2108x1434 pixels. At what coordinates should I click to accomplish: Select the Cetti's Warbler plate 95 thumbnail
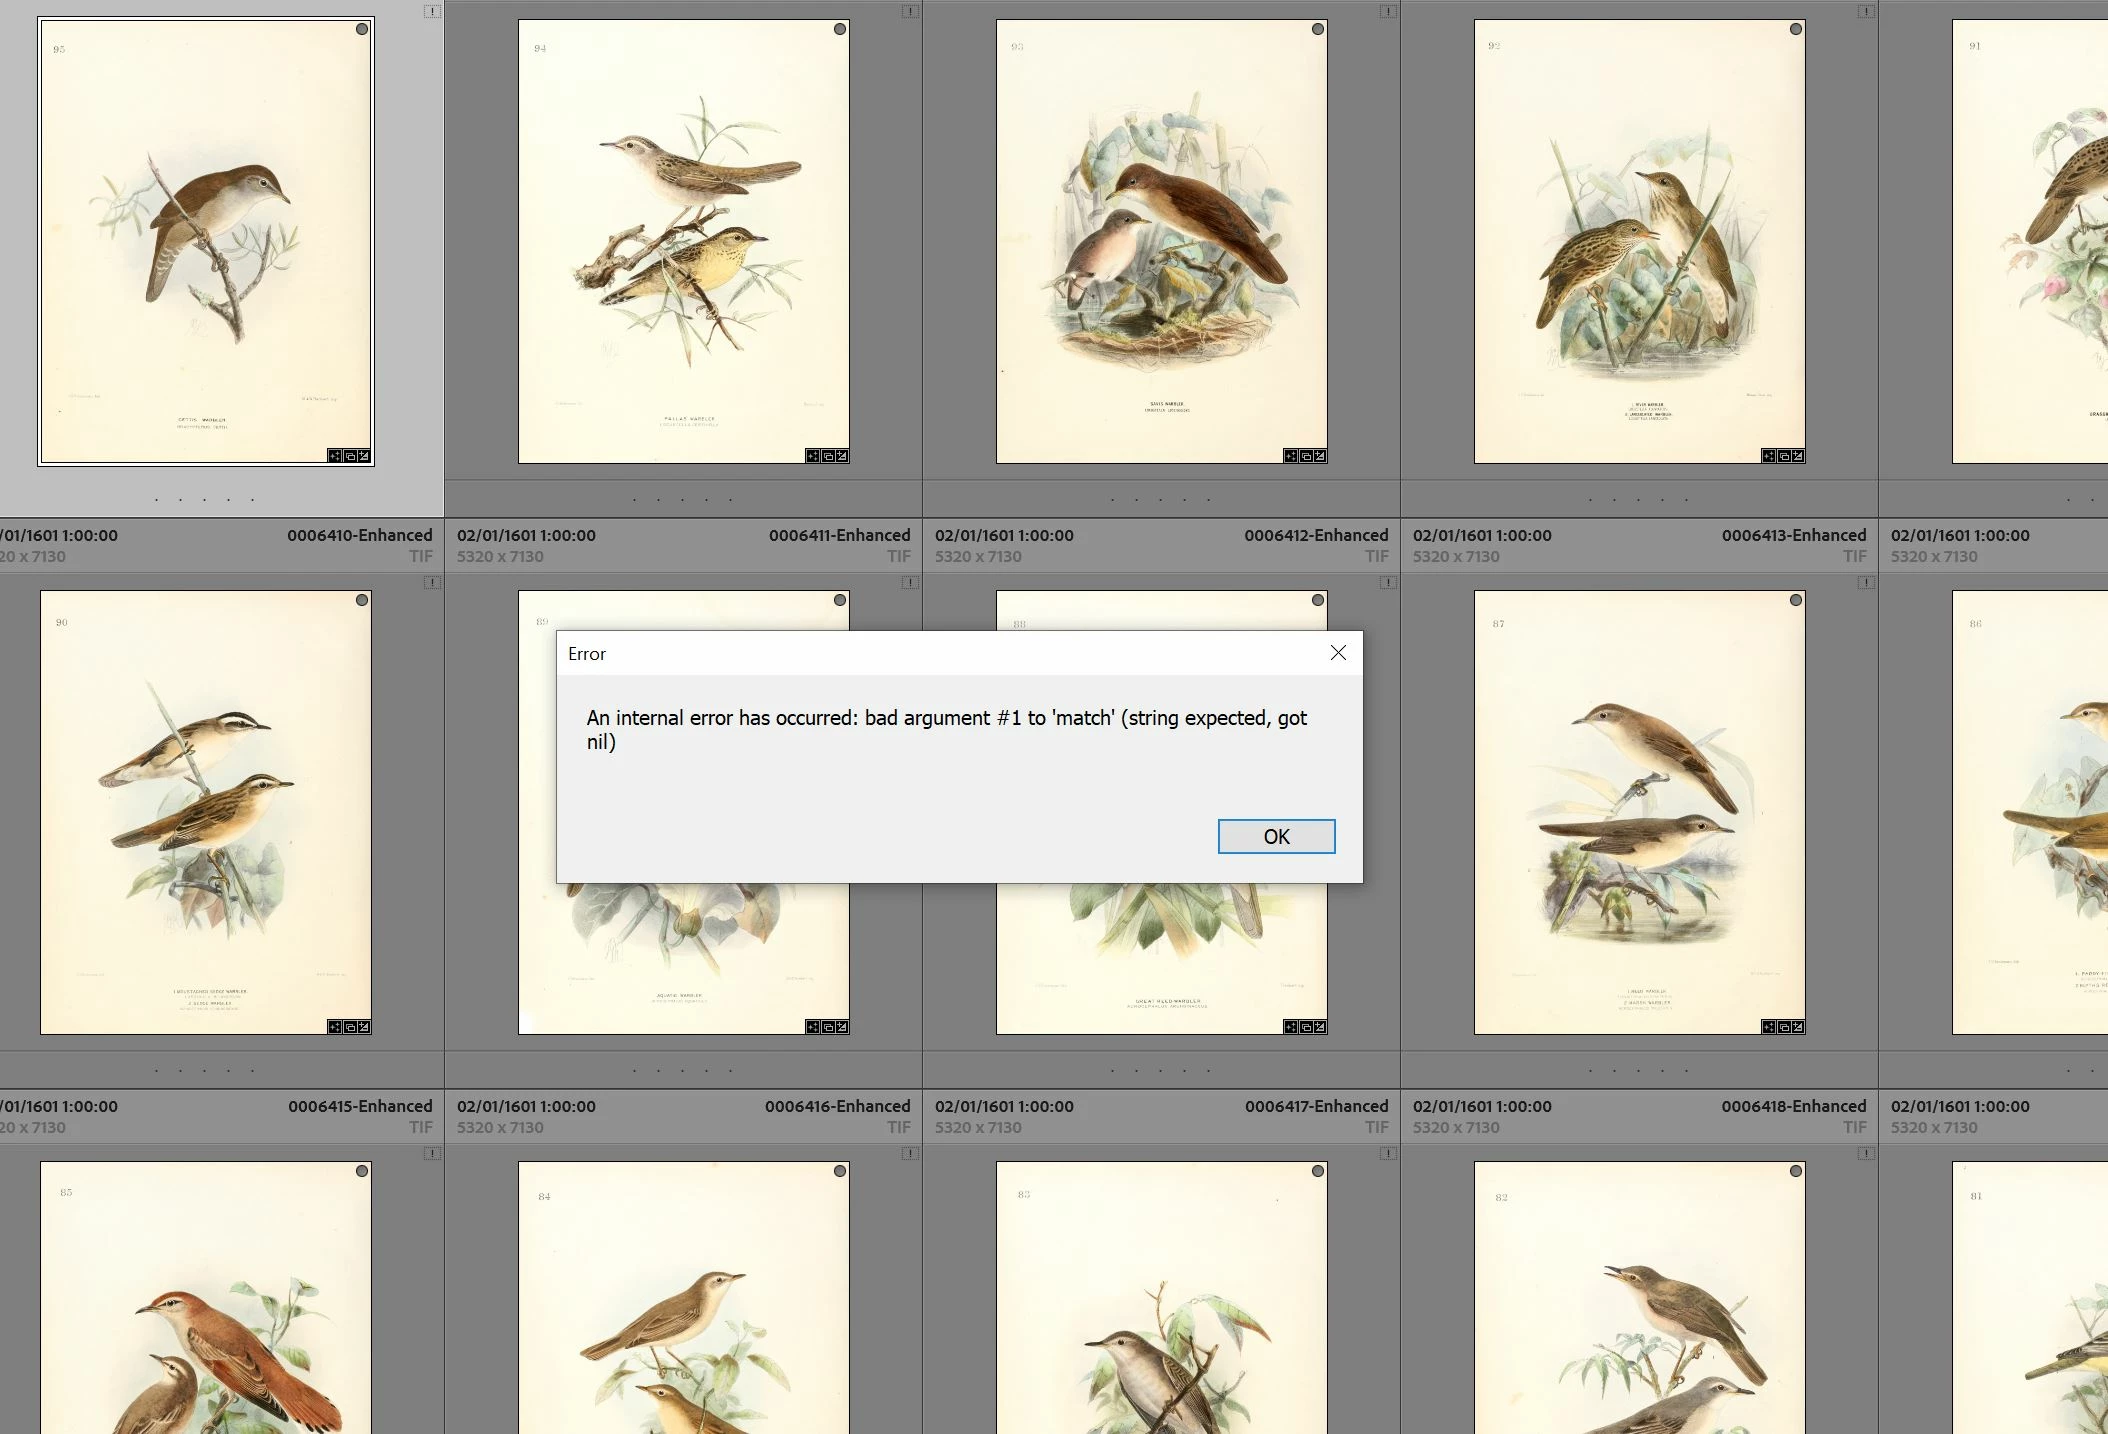click(206, 241)
